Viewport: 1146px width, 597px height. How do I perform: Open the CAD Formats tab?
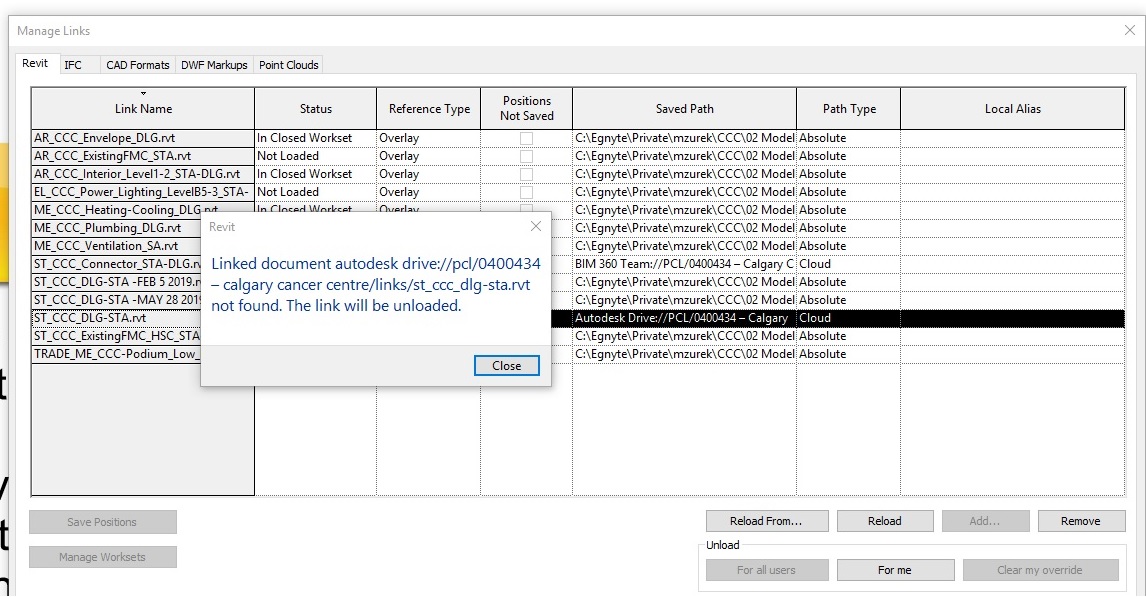click(137, 64)
